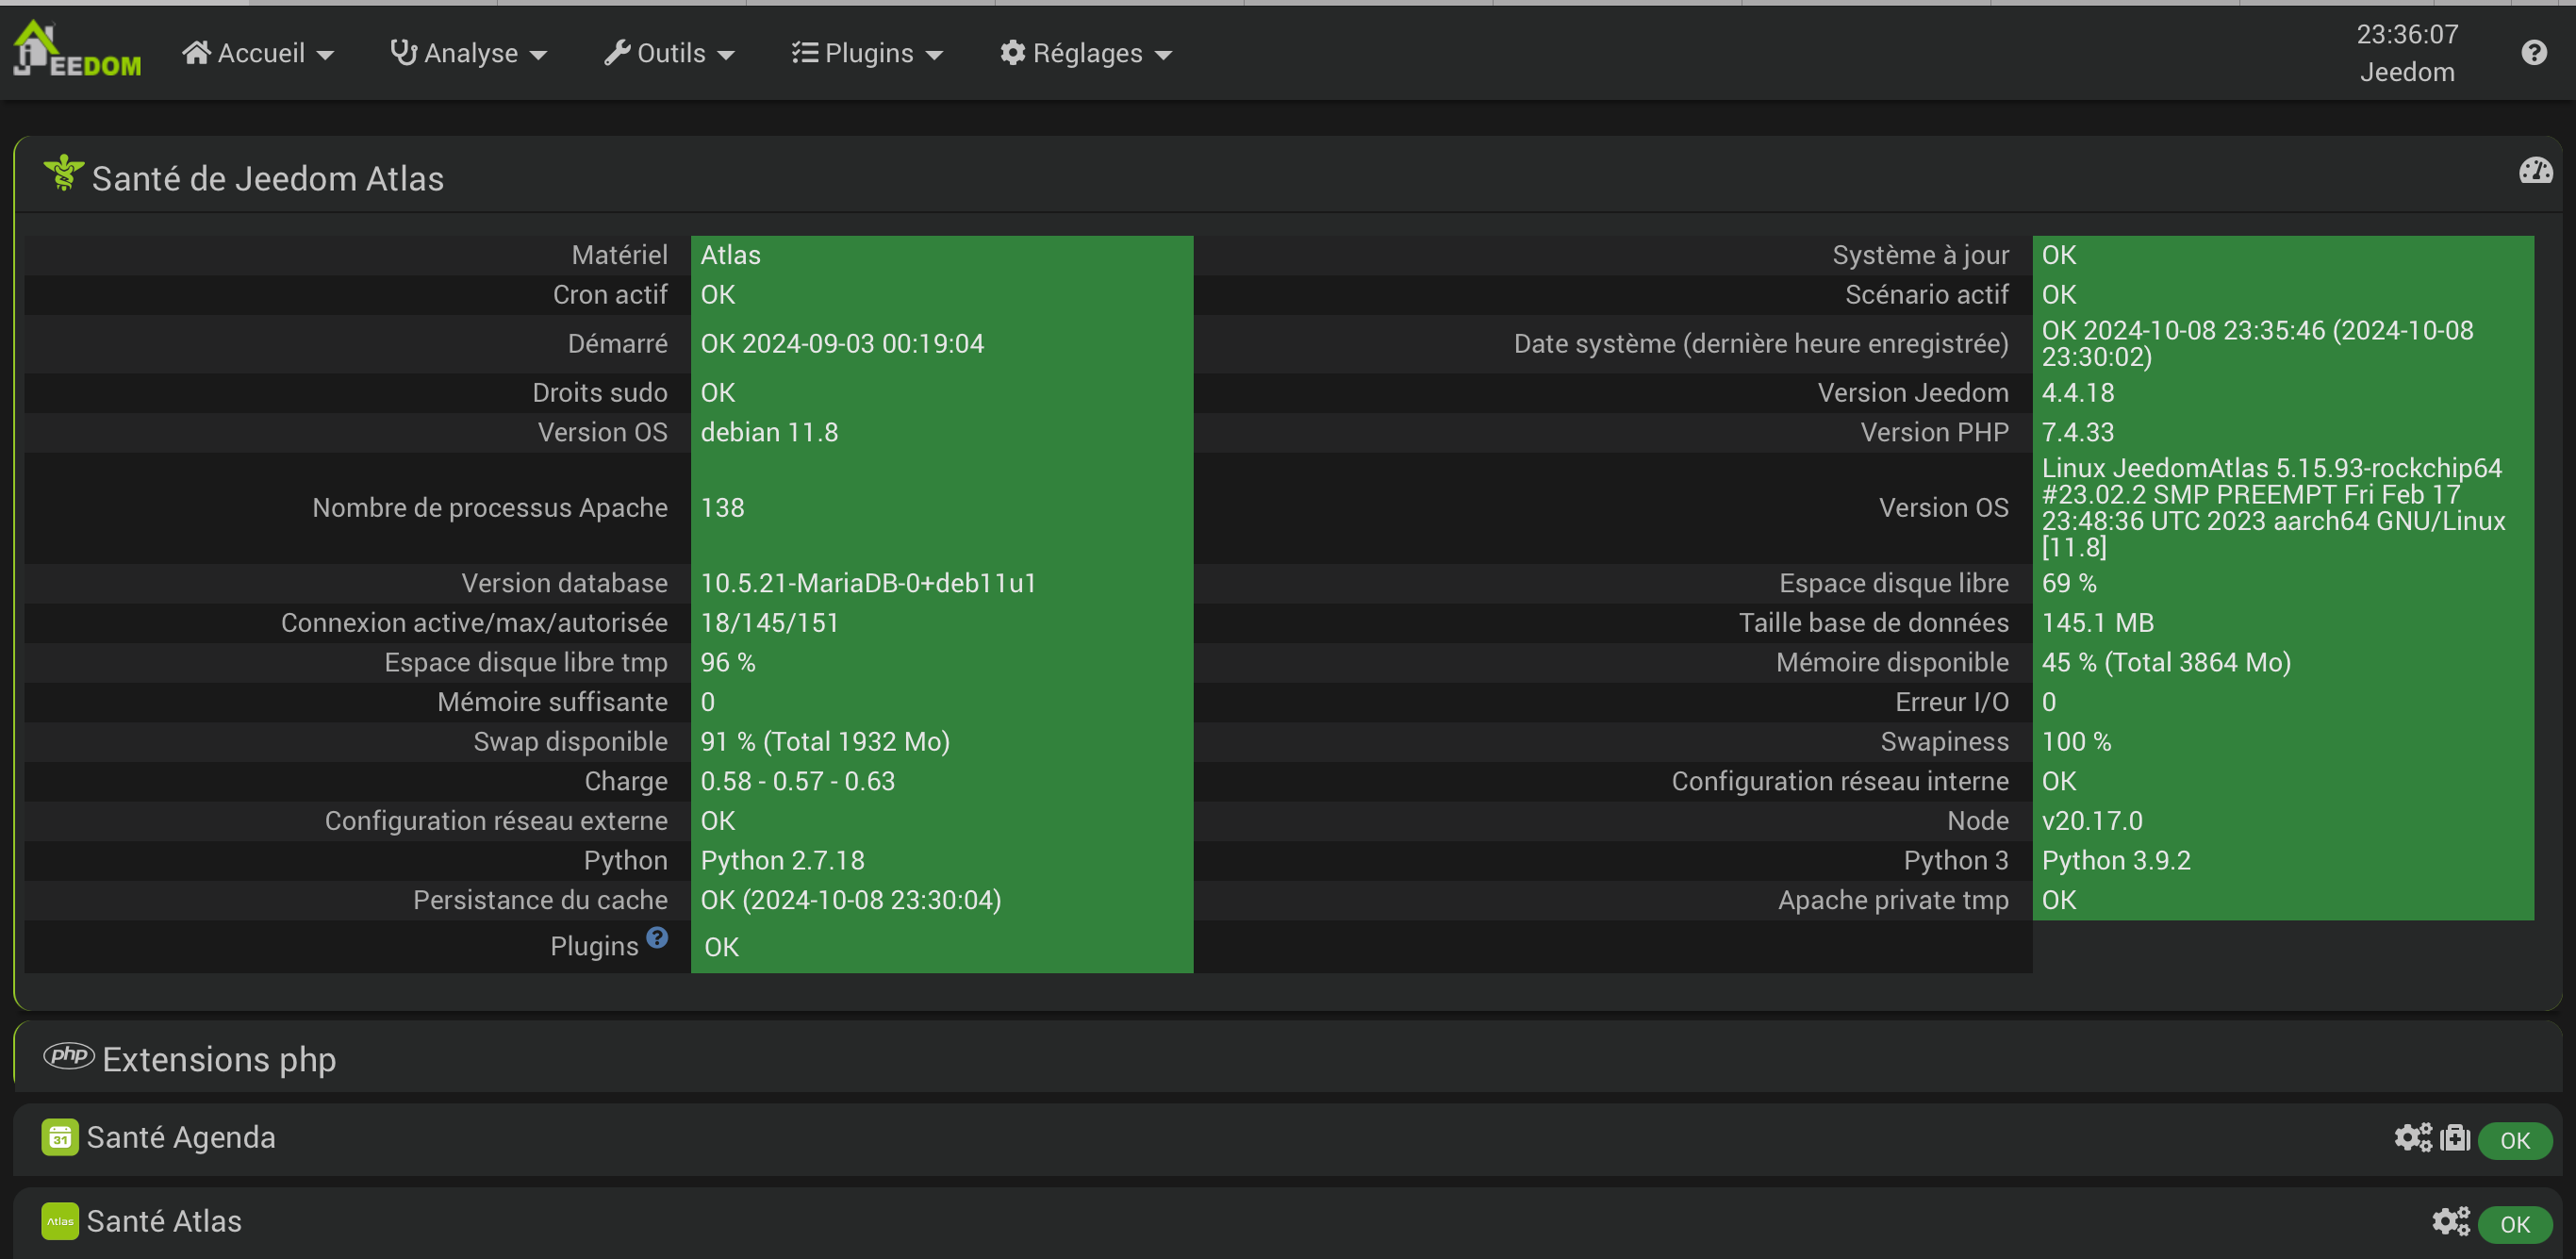Image resolution: width=2576 pixels, height=1259 pixels.
Task: Click the Système à jour label
Action: pyautogui.click(x=1920, y=255)
